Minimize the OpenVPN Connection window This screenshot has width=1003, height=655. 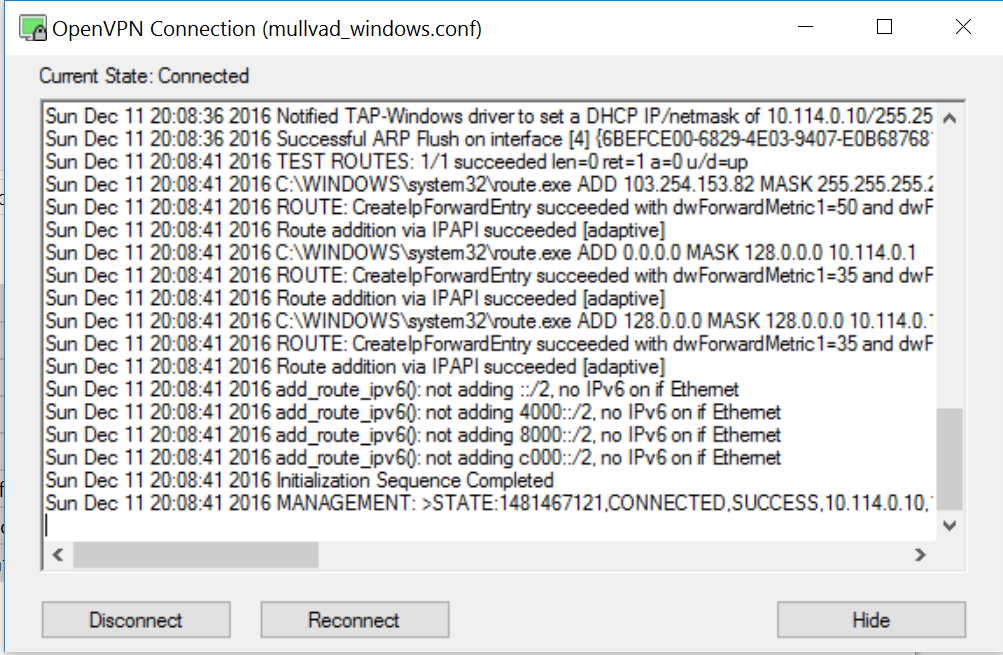(805, 28)
